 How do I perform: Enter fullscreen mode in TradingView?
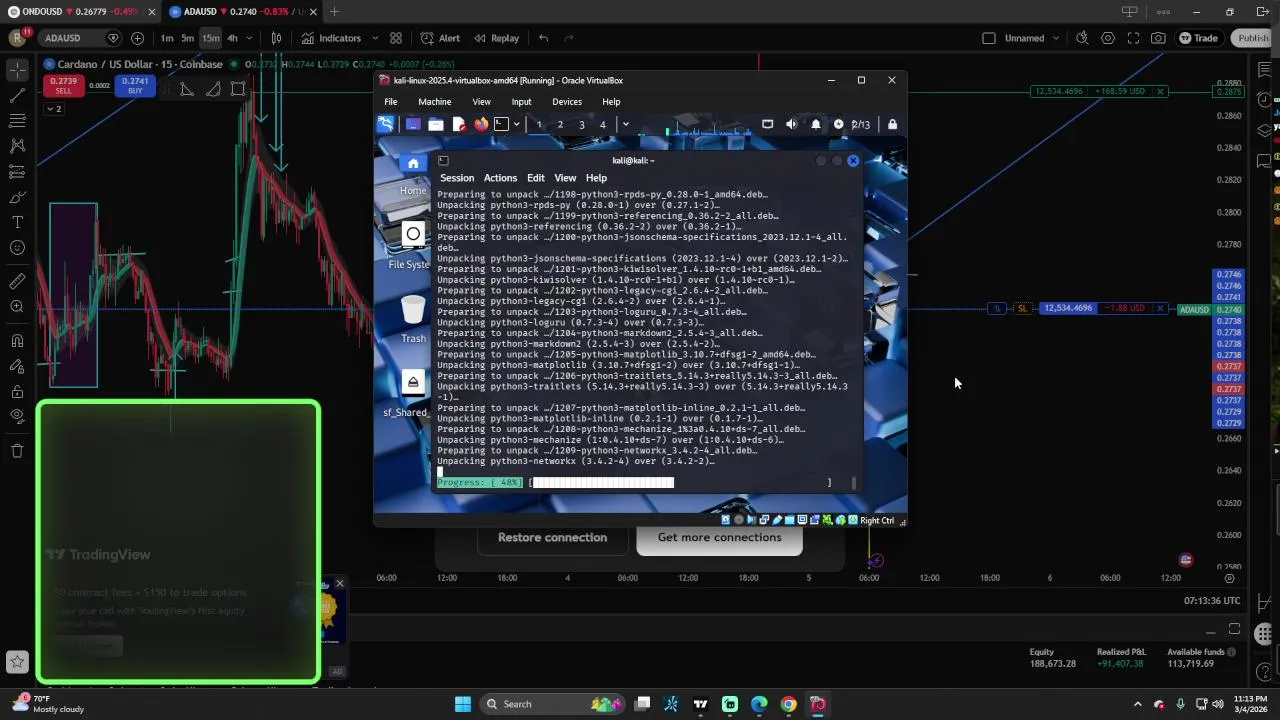coord(1133,38)
